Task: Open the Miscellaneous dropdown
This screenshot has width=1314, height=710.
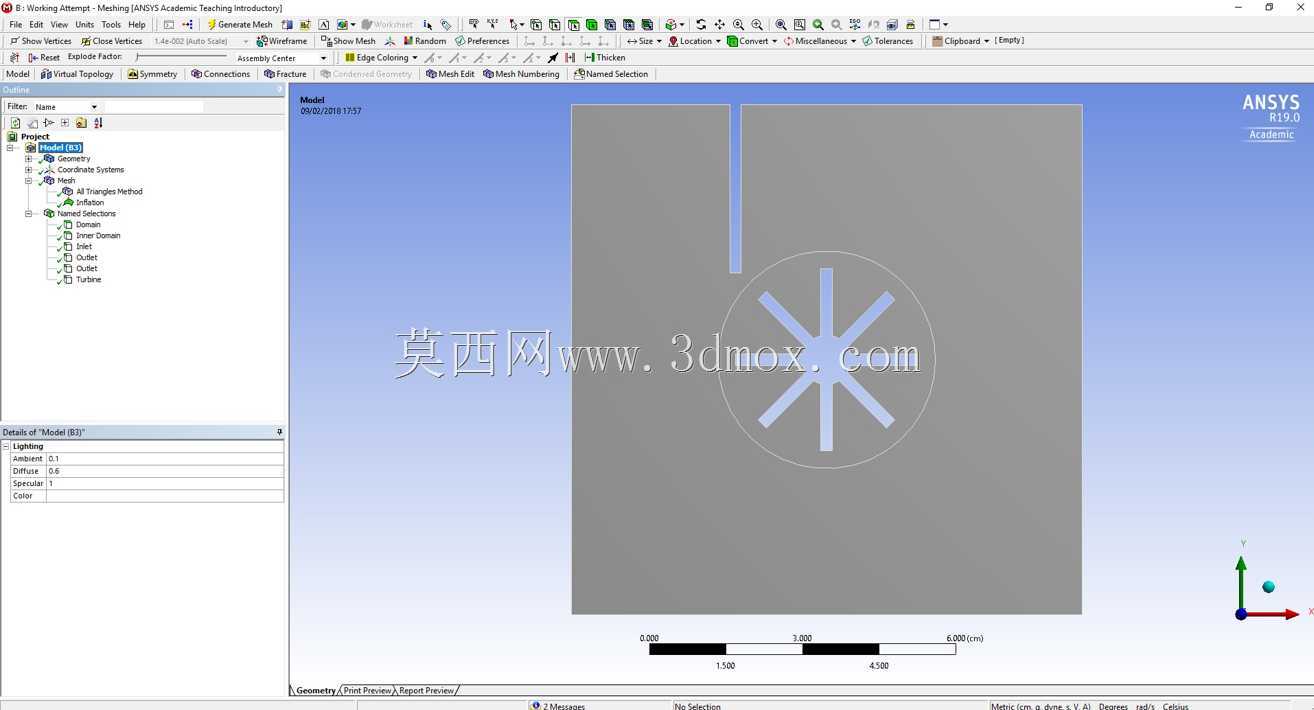Action: coord(853,41)
